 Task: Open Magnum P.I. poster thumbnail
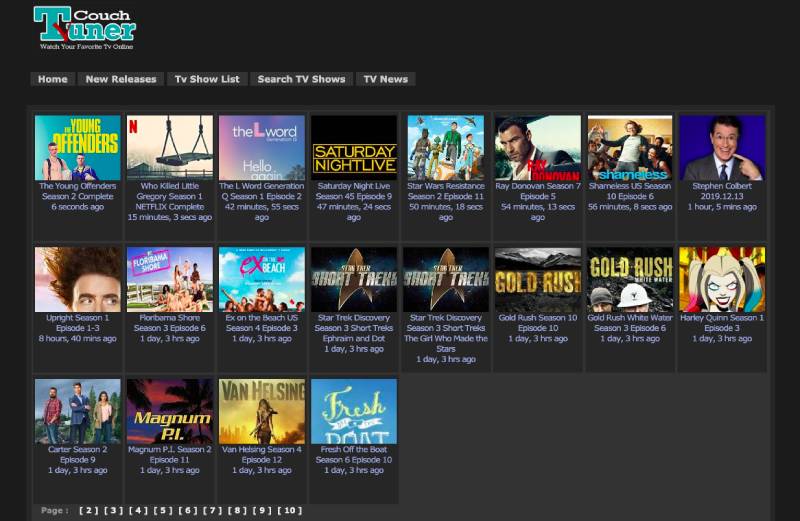tap(170, 411)
